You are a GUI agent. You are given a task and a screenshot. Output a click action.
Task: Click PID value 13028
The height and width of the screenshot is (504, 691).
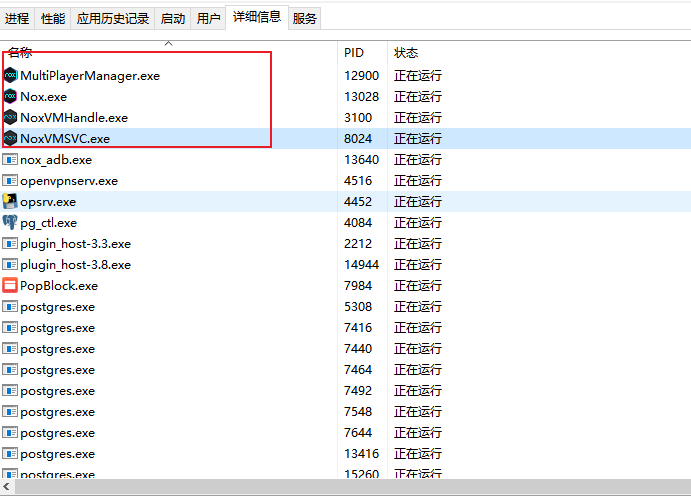click(361, 96)
